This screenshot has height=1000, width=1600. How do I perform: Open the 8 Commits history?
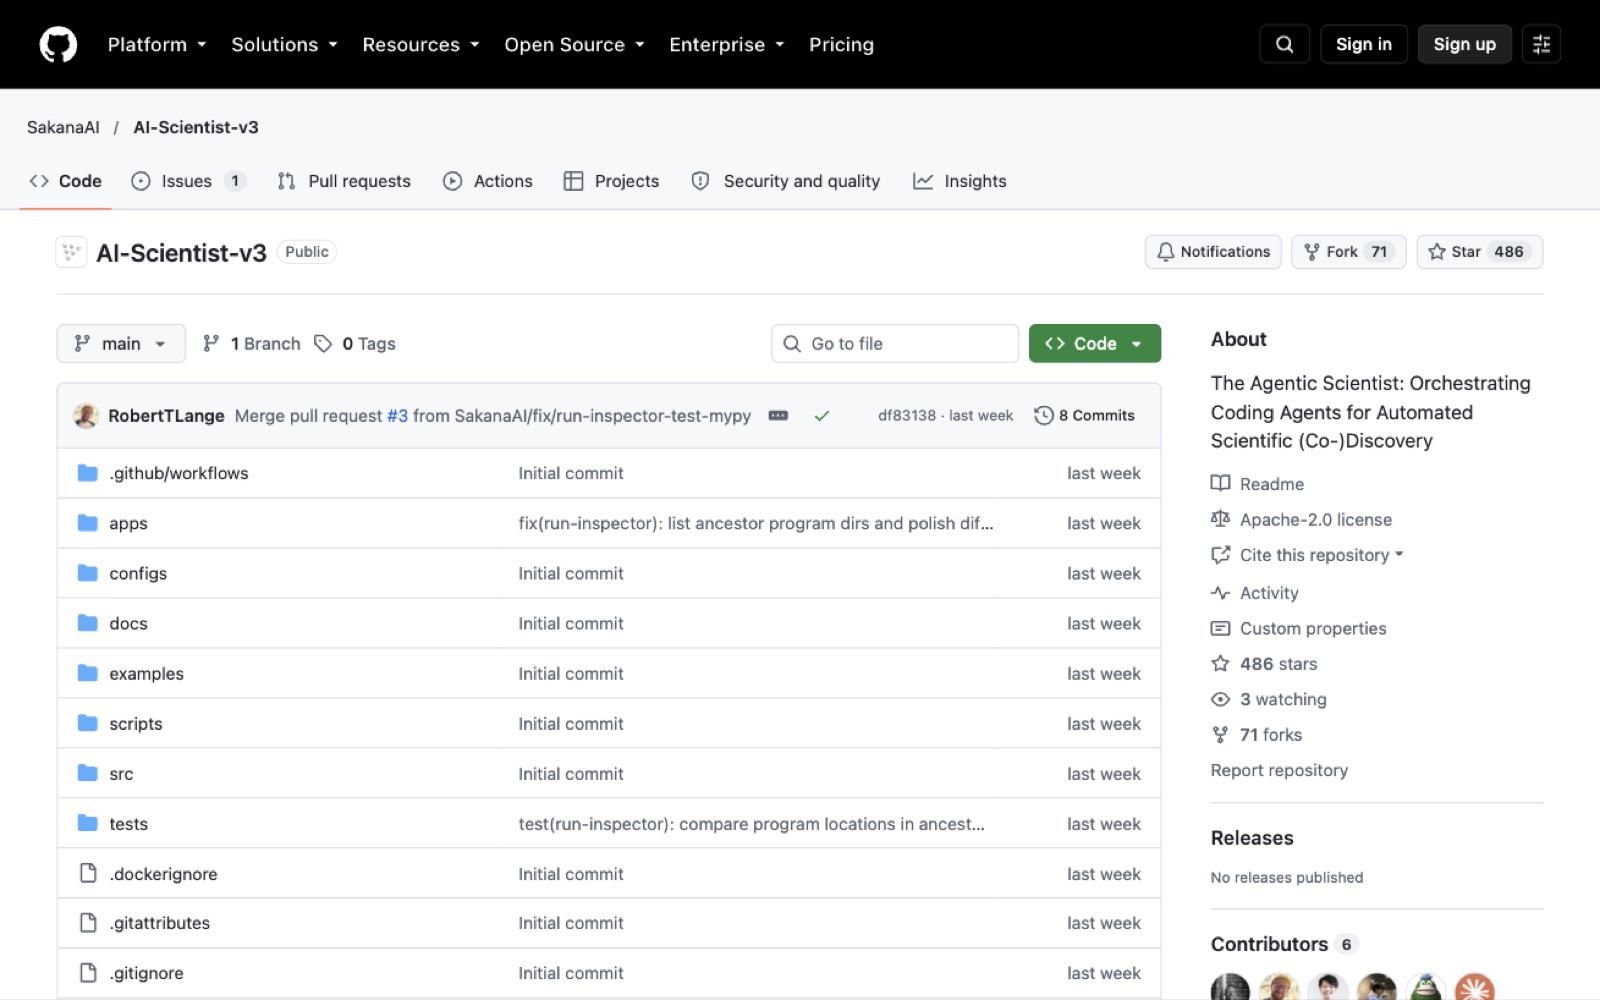pyautogui.click(x=1085, y=415)
